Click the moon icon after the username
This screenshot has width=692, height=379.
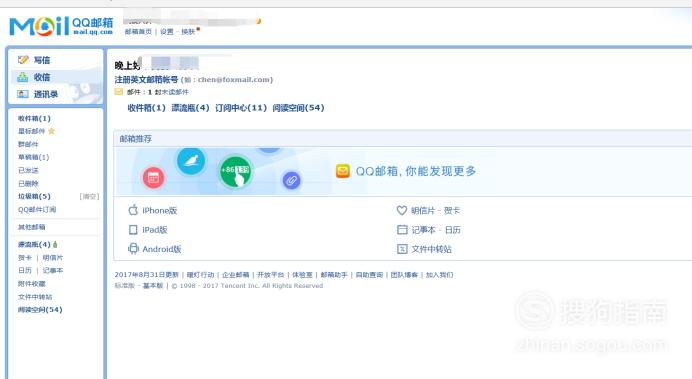coord(258,21)
